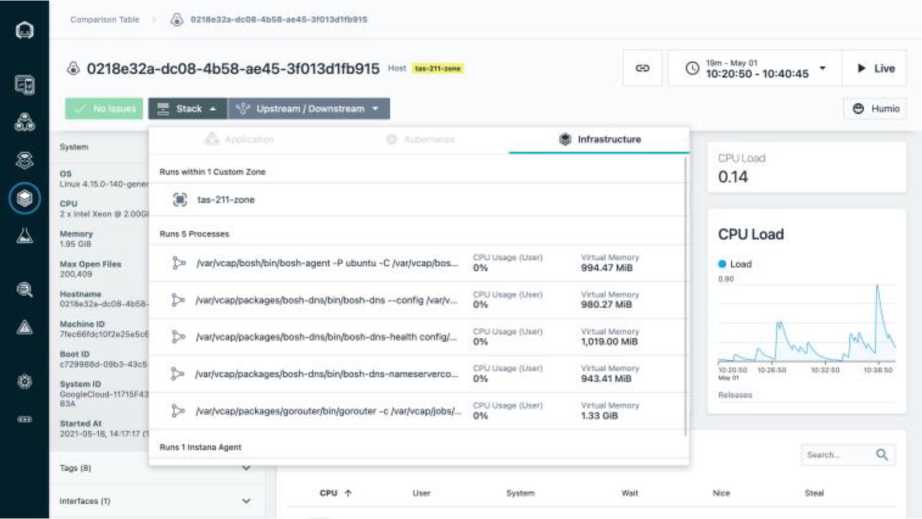The image size is (922, 519).
Task: Click the Instana logo in the sidebar
Action: click(24, 30)
